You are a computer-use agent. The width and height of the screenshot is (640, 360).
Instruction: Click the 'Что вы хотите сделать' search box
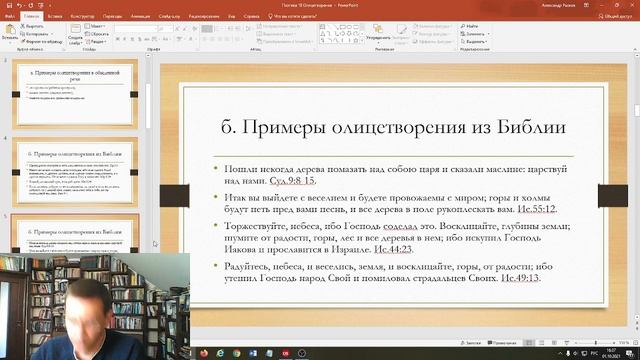click(x=292, y=16)
